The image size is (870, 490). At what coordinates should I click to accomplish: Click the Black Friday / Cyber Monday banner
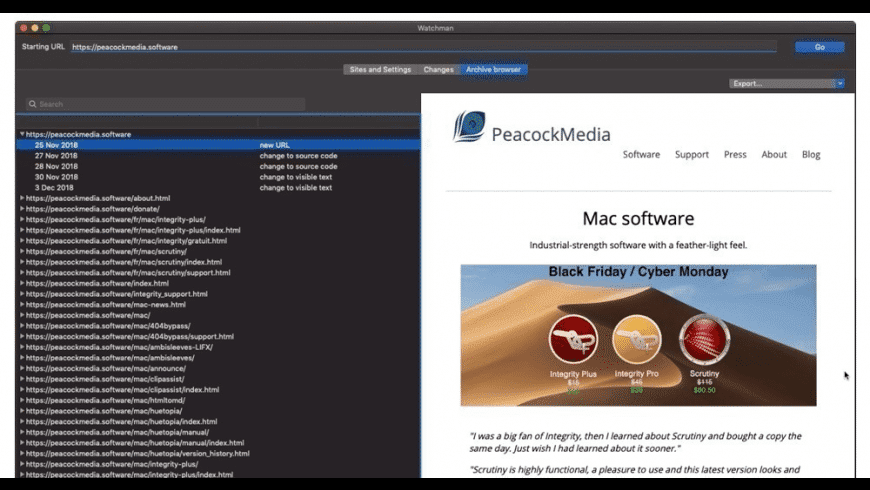638,335
